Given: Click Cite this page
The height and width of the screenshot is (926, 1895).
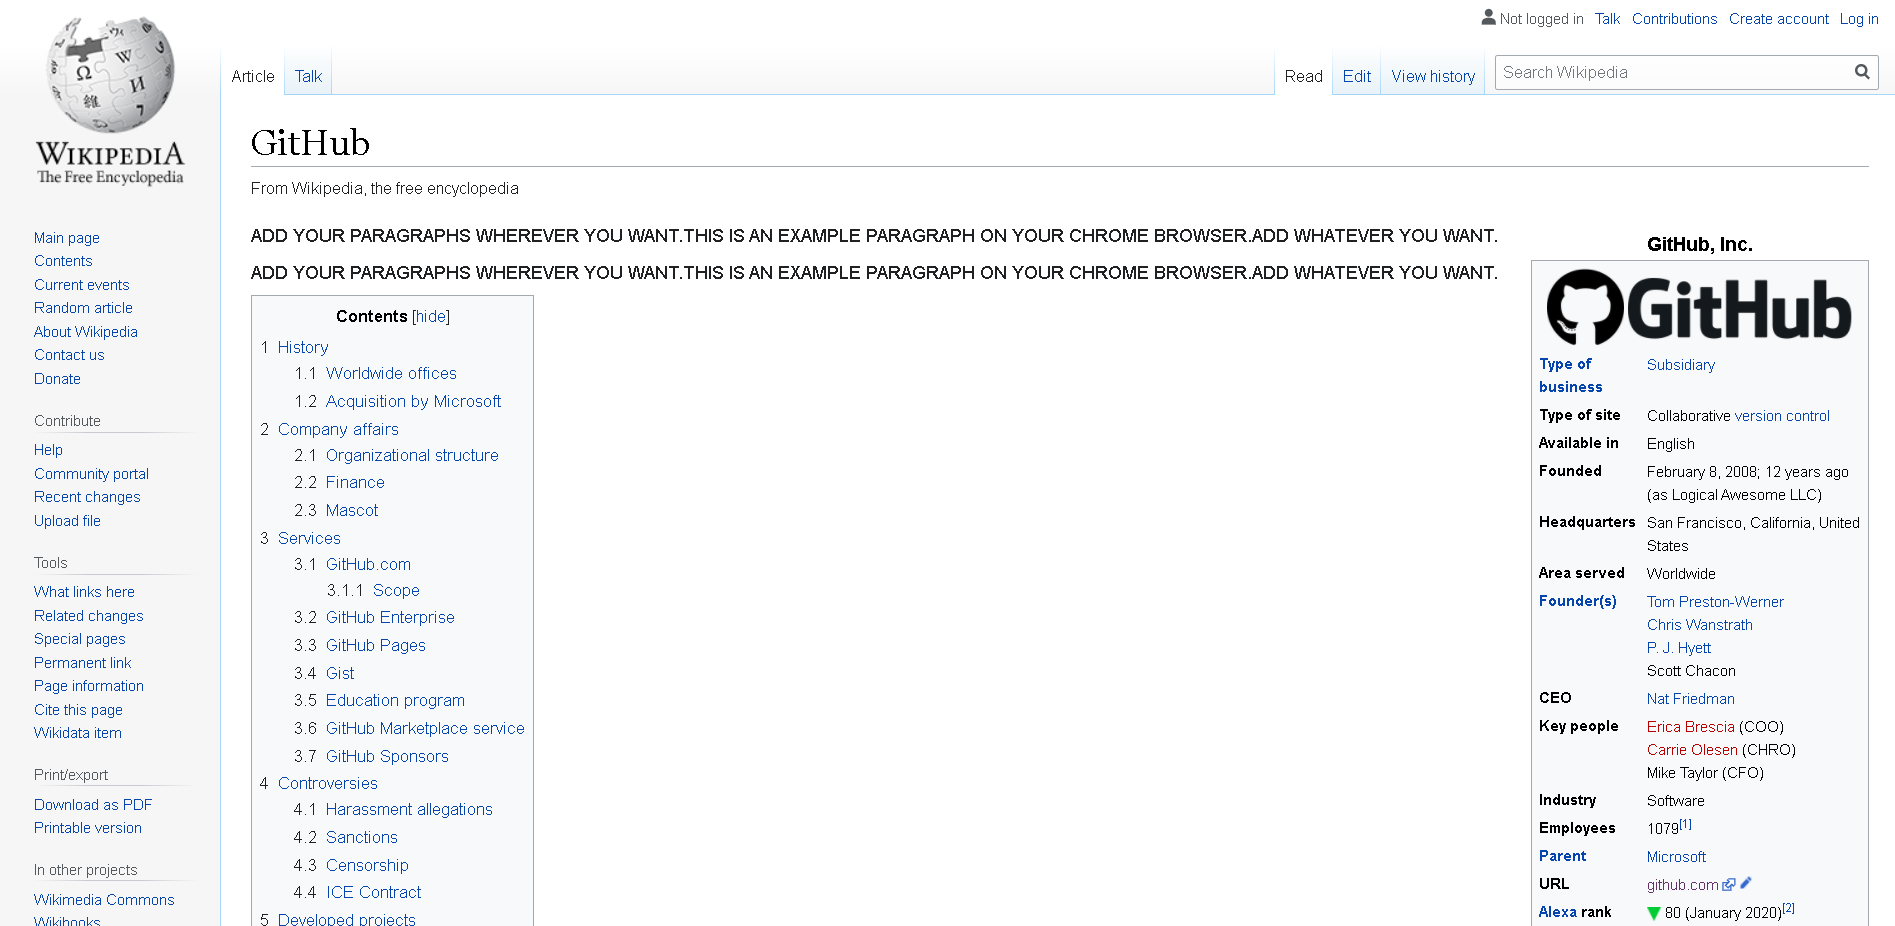Looking at the screenshot, I should tap(78, 710).
